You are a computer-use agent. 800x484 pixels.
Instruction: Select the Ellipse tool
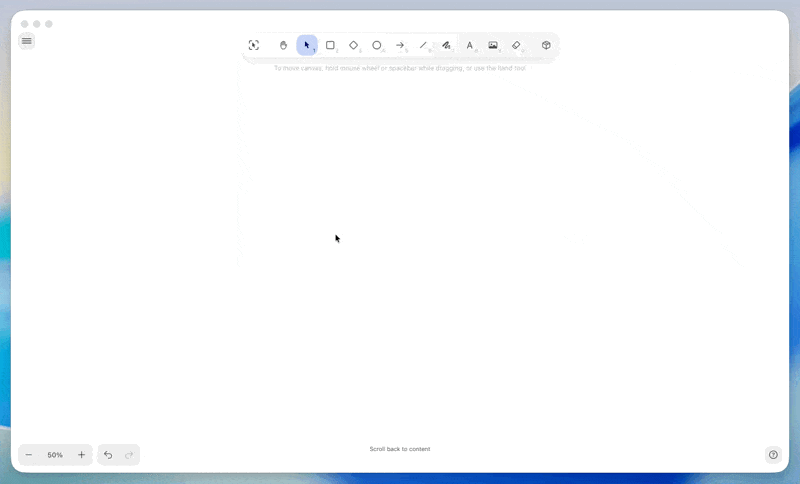[x=377, y=45]
